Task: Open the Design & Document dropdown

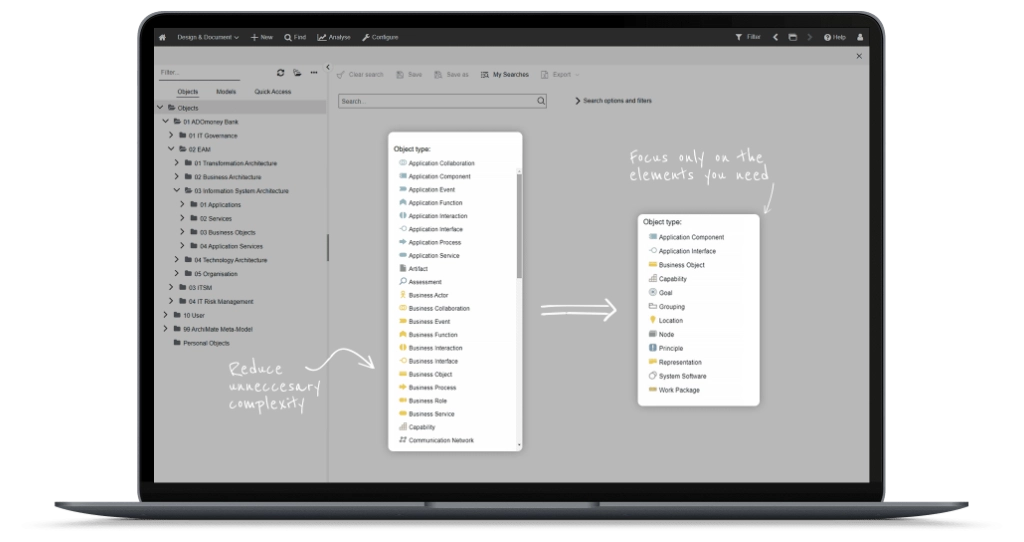Action: [208, 37]
